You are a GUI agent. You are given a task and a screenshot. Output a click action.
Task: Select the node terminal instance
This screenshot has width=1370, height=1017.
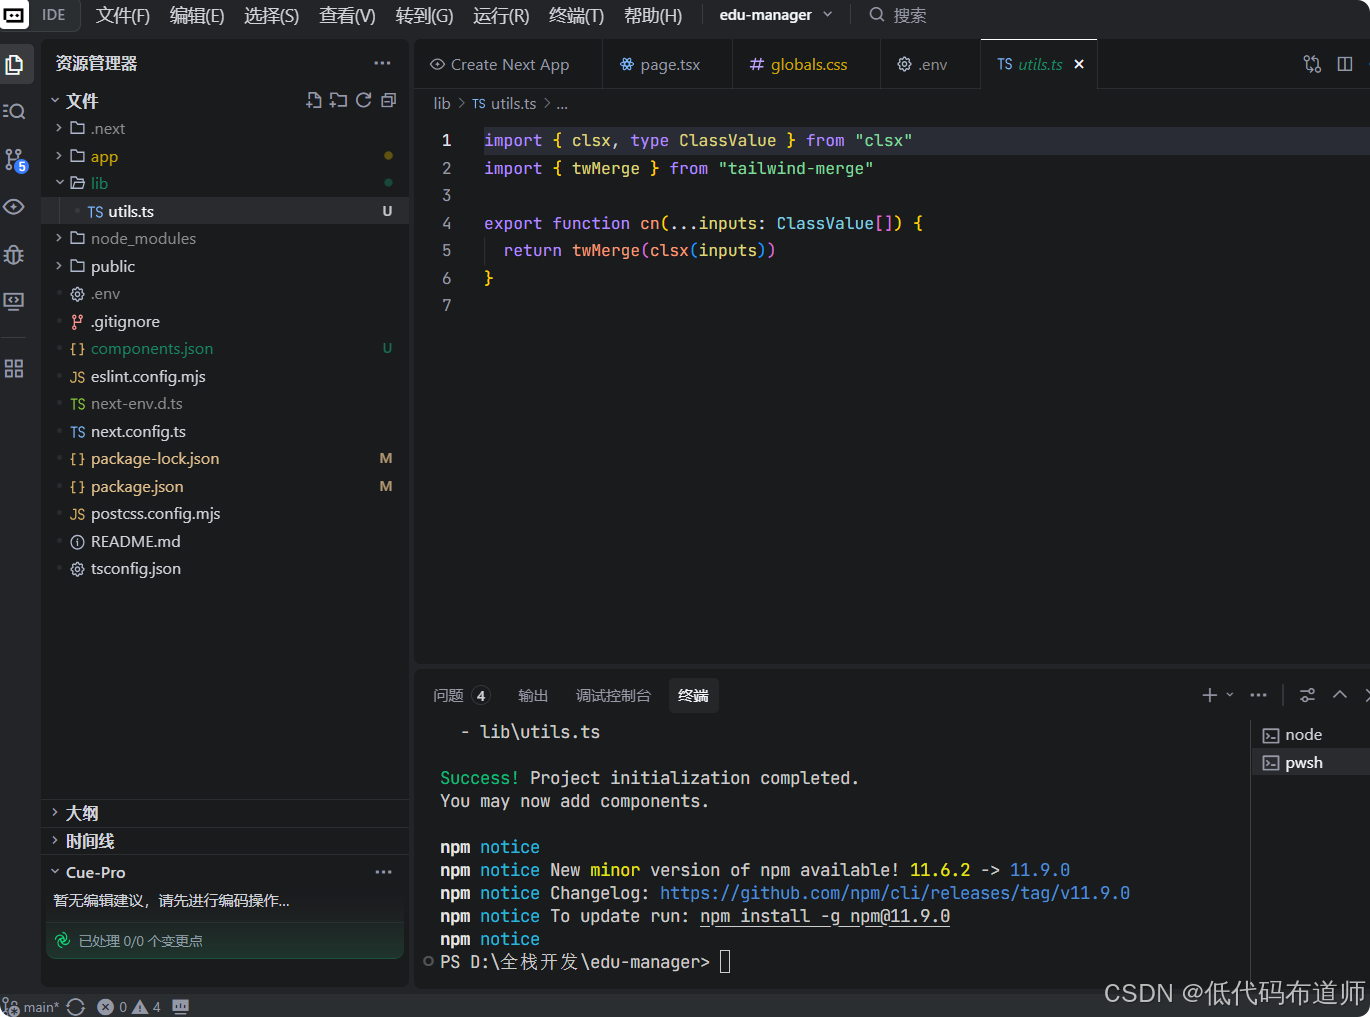pos(1310,735)
